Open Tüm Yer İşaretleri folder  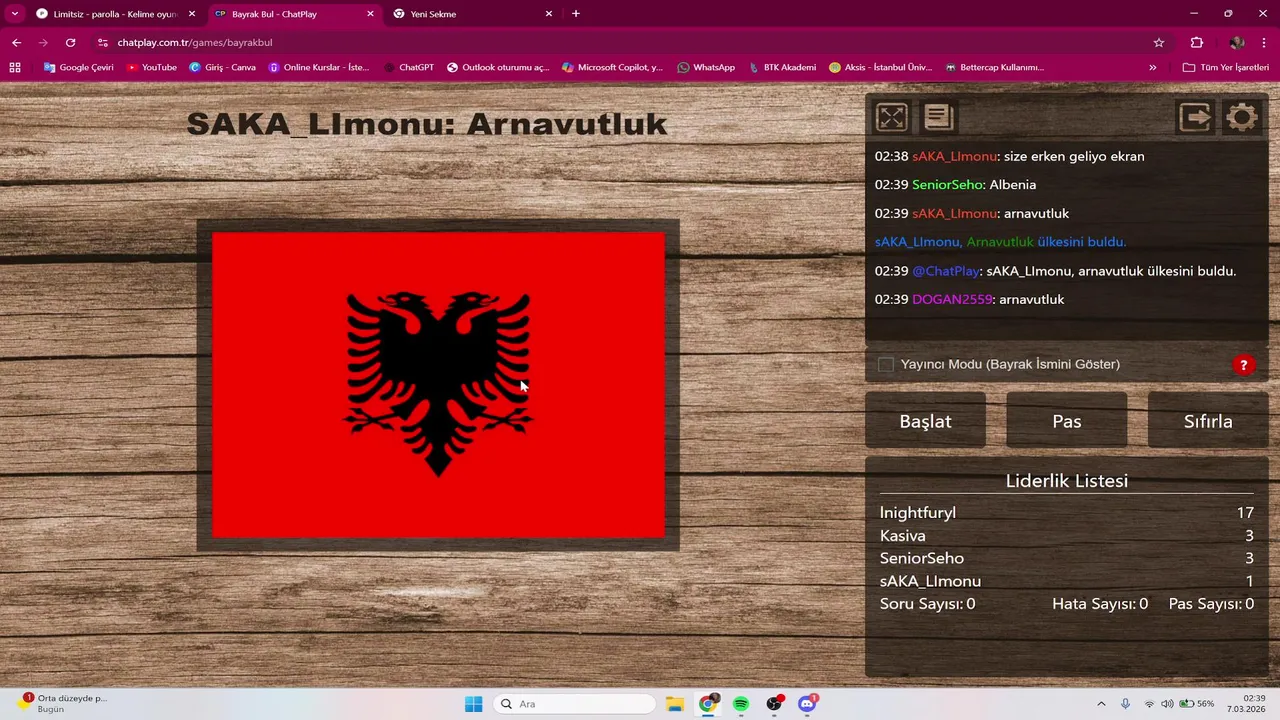click(1225, 67)
